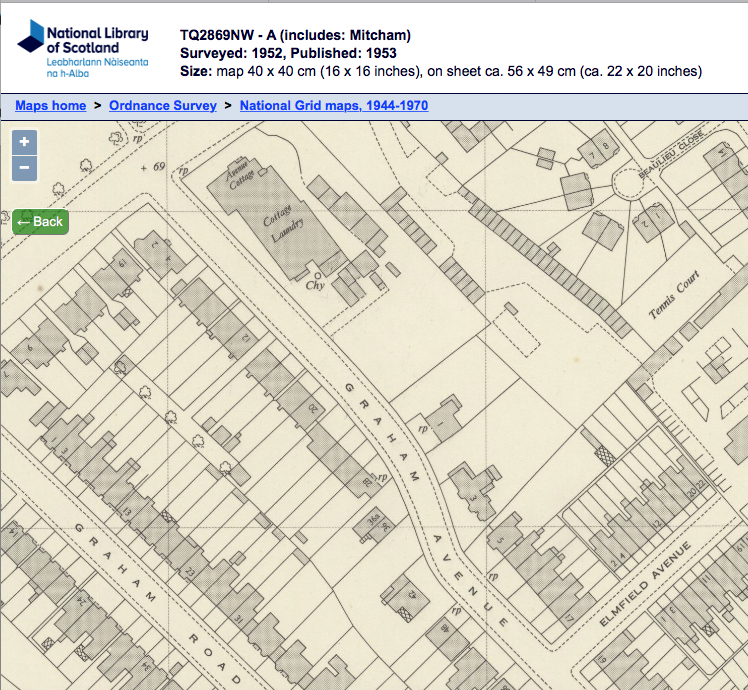Image resolution: width=748 pixels, height=690 pixels.
Task: Click the National Library of Scotland logo
Action: (x=84, y=47)
